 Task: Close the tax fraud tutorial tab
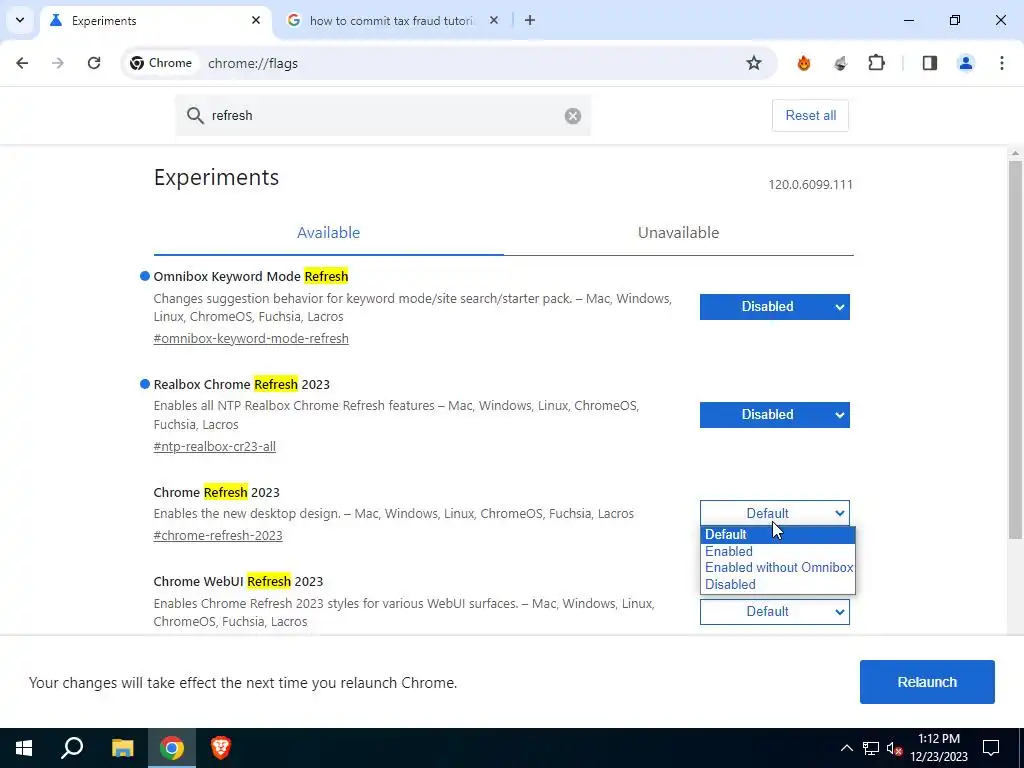point(494,20)
